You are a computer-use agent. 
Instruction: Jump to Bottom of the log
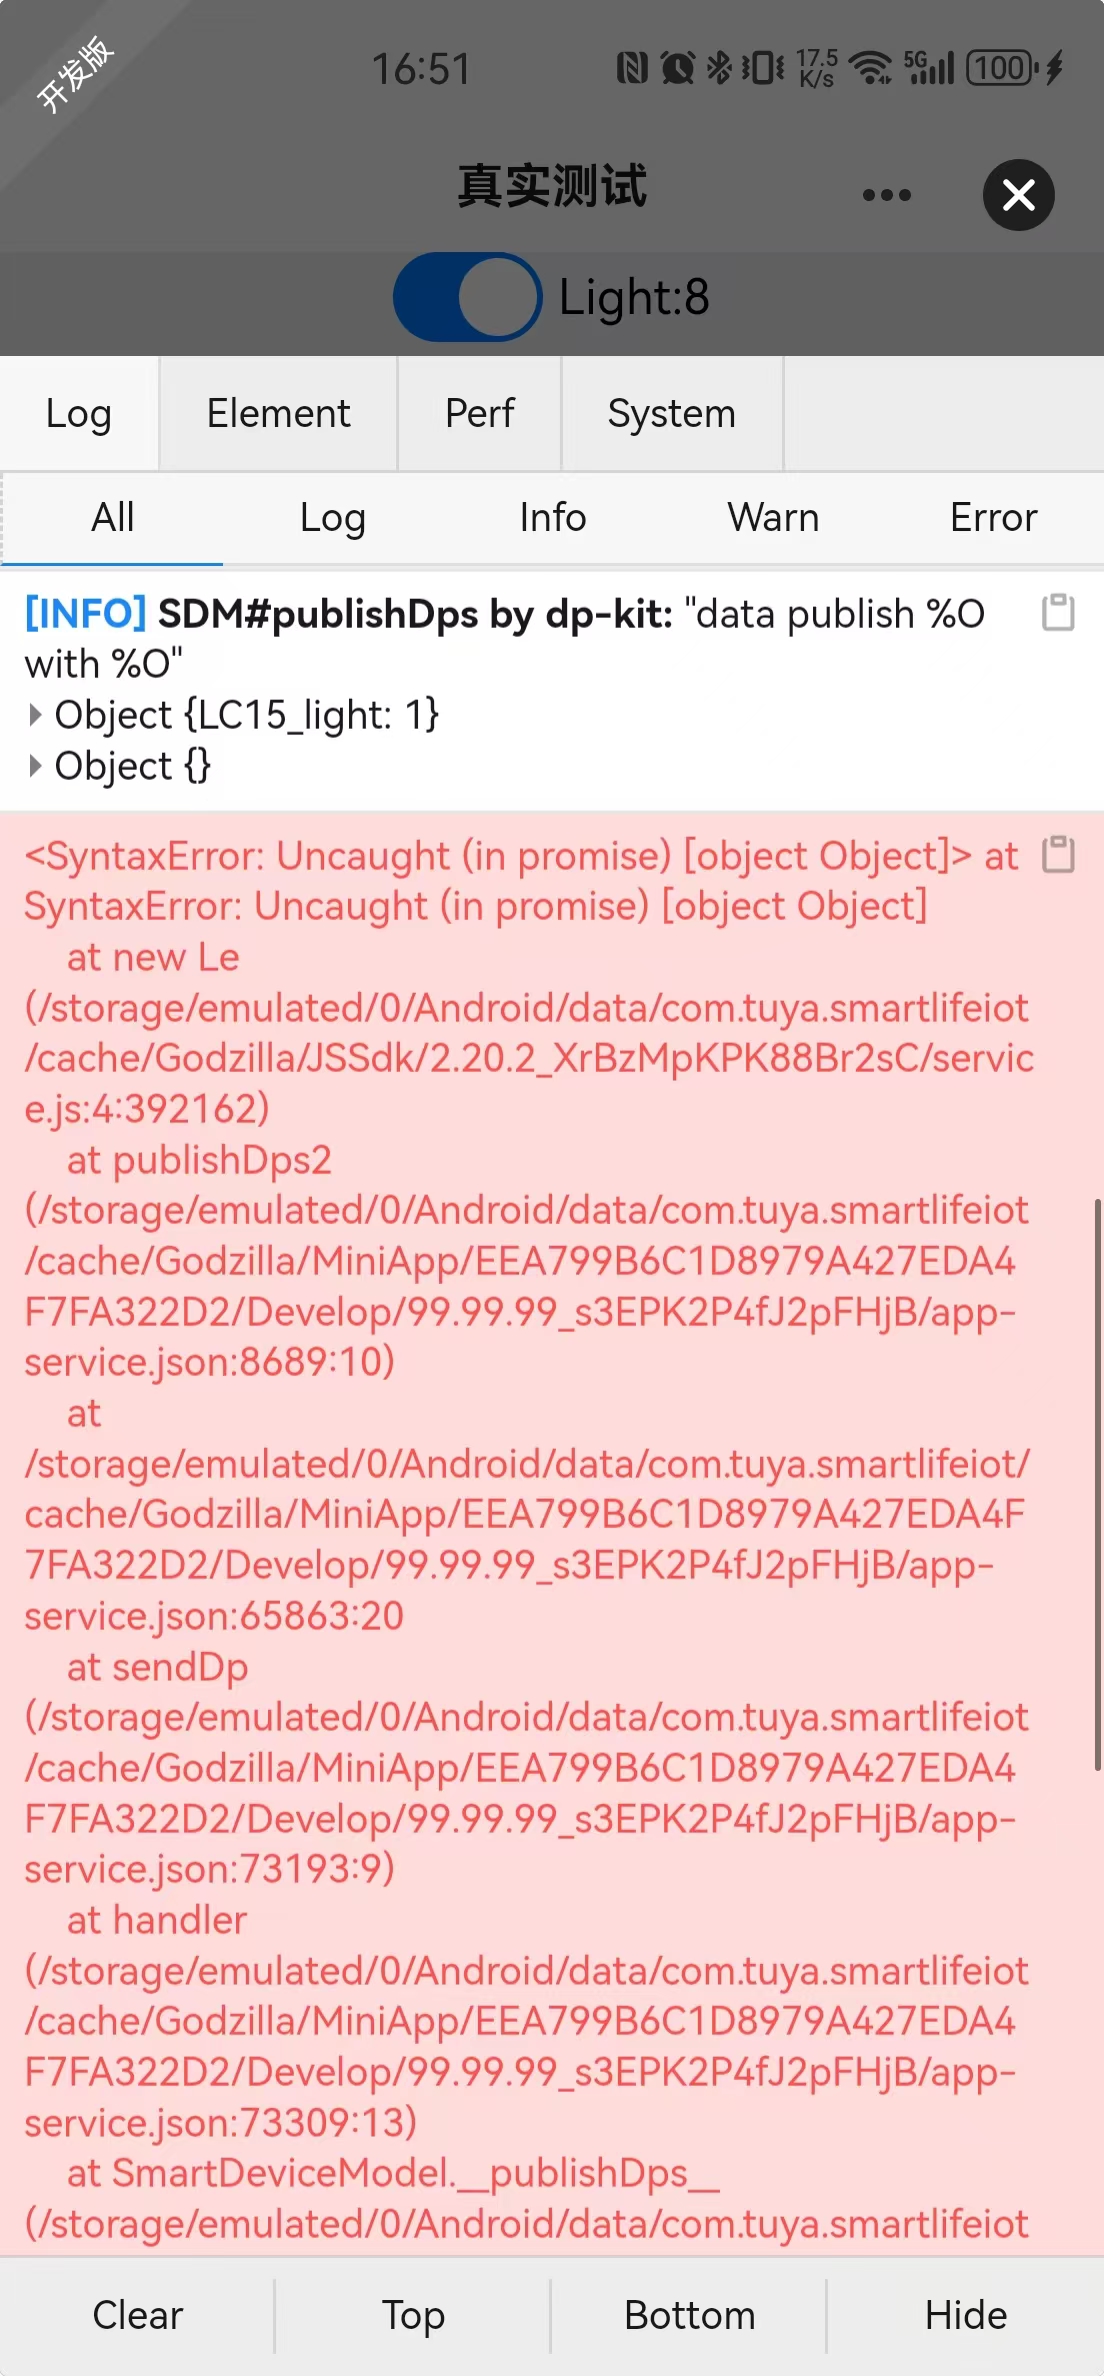(690, 2315)
